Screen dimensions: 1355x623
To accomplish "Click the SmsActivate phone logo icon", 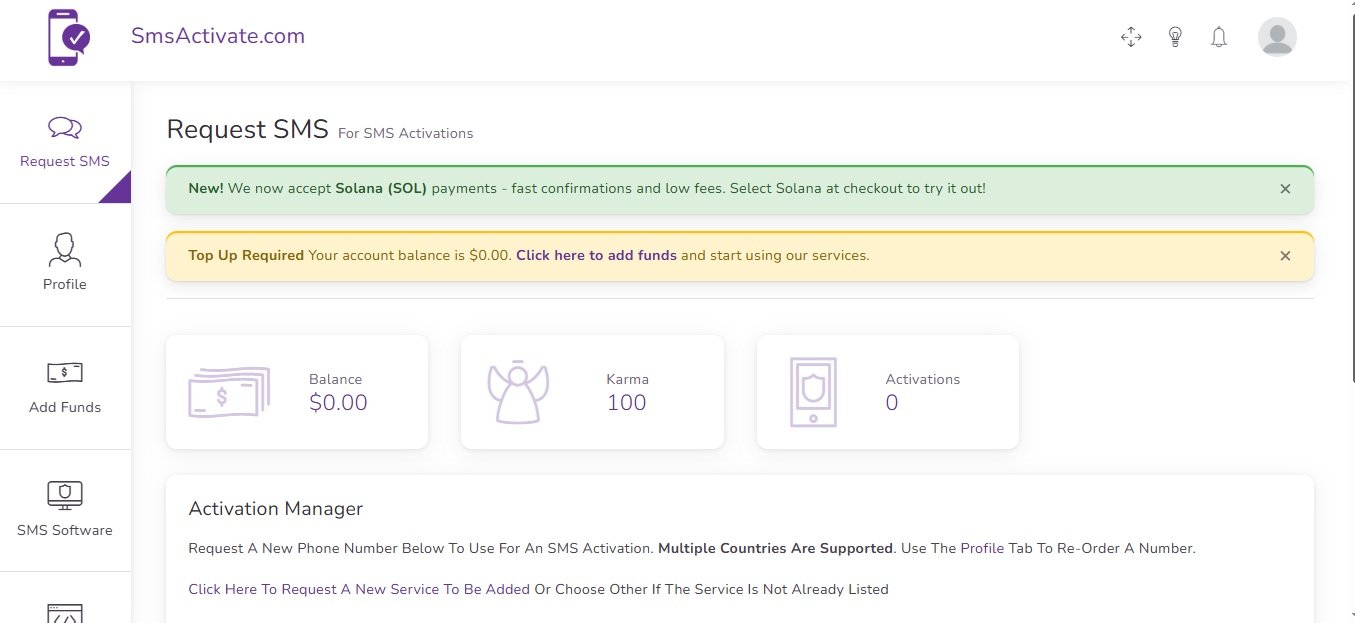I will [69, 38].
